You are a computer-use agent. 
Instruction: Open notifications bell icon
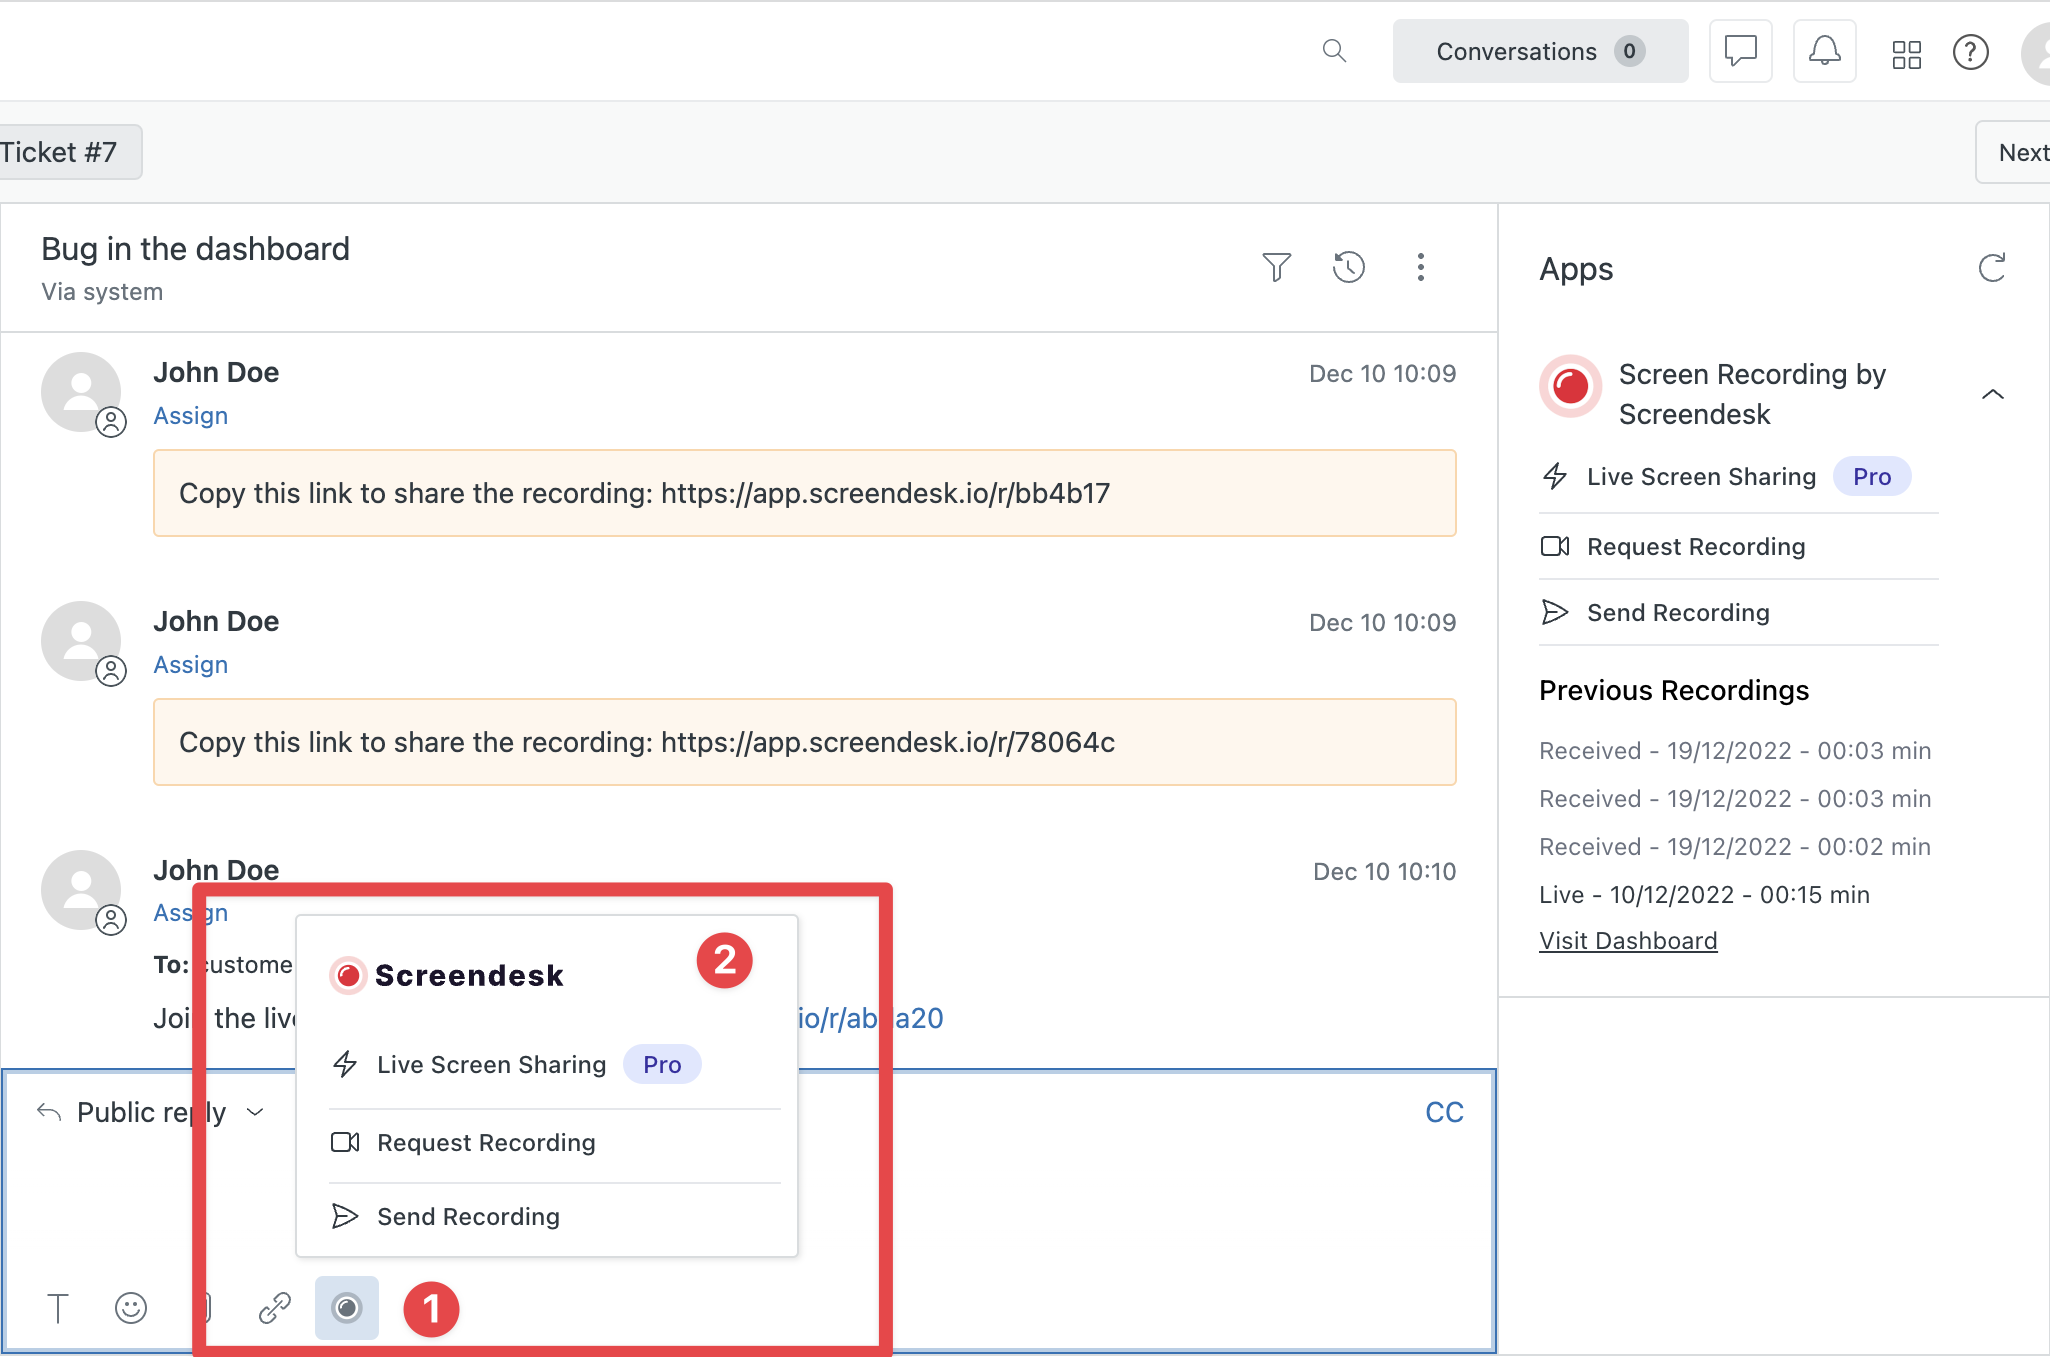click(x=1824, y=51)
